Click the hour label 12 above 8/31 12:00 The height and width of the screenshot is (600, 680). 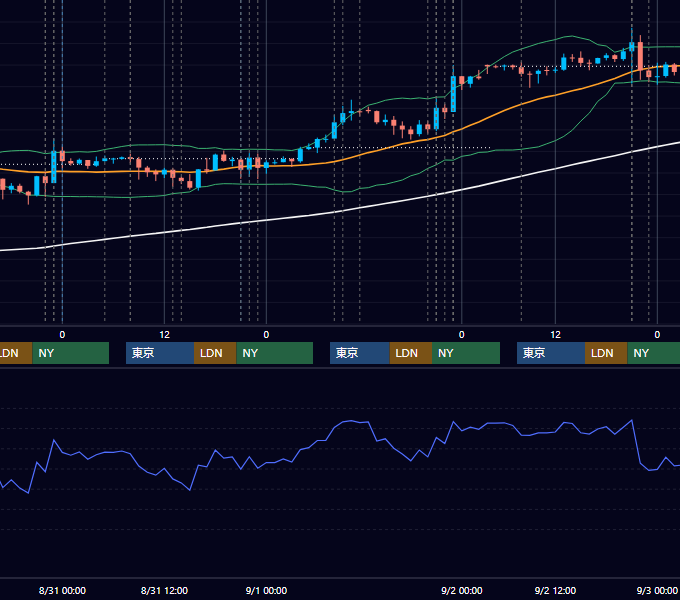click(164, 334)
